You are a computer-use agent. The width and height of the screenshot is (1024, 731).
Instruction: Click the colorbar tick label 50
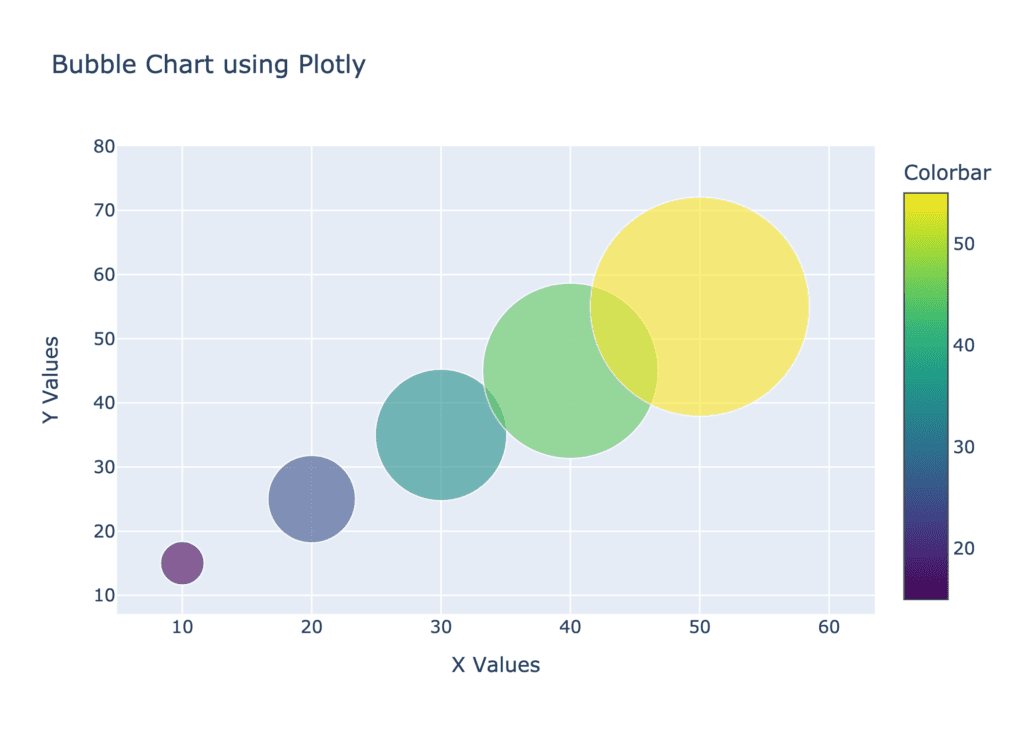coord(964,244)
